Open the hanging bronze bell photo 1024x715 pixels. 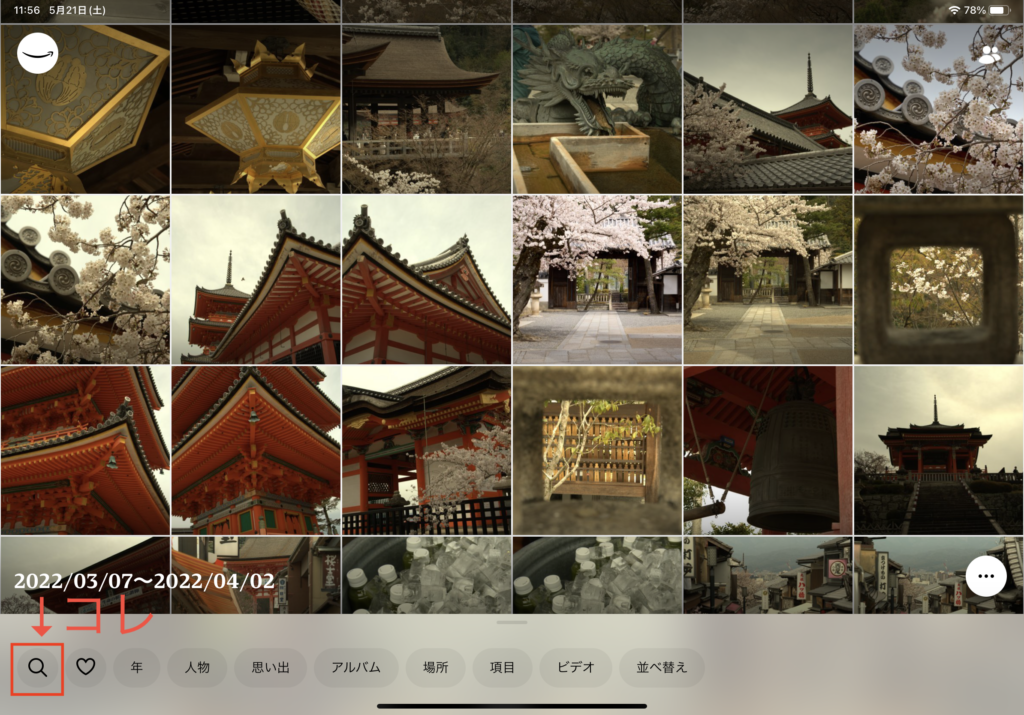click(x=768, y=450)
